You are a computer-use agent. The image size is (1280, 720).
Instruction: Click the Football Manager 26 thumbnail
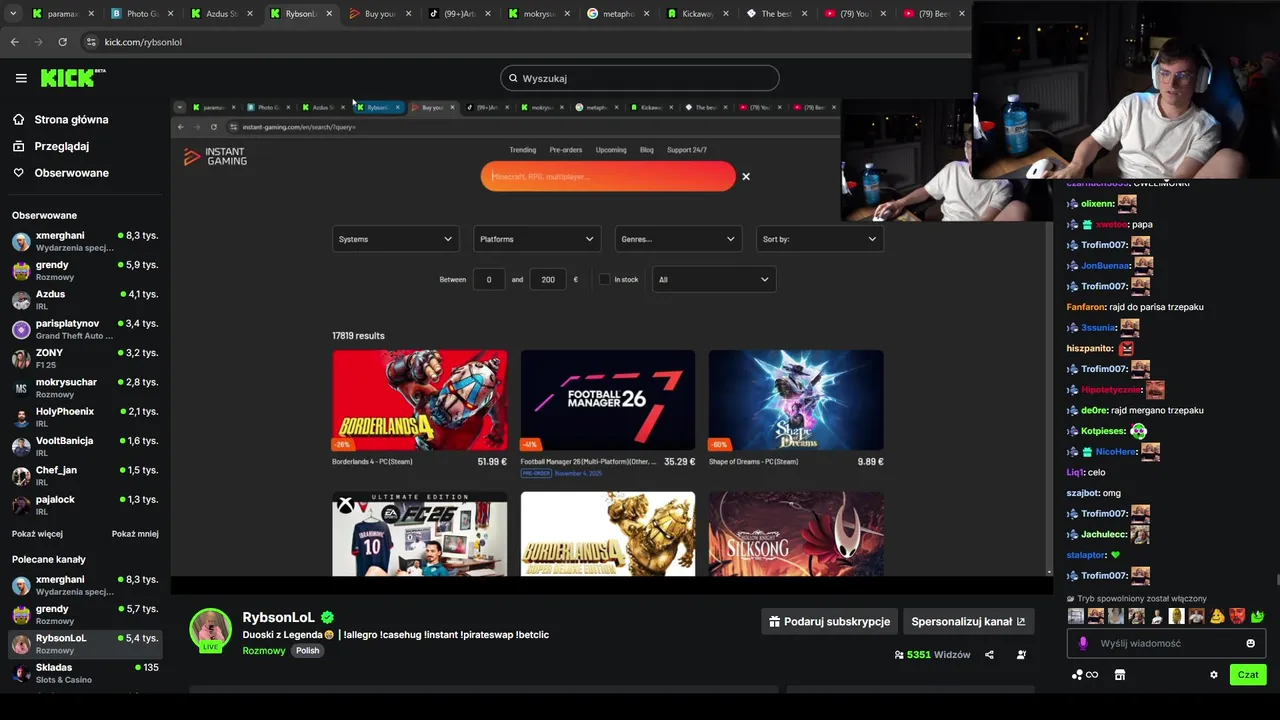tap(607, 400)
